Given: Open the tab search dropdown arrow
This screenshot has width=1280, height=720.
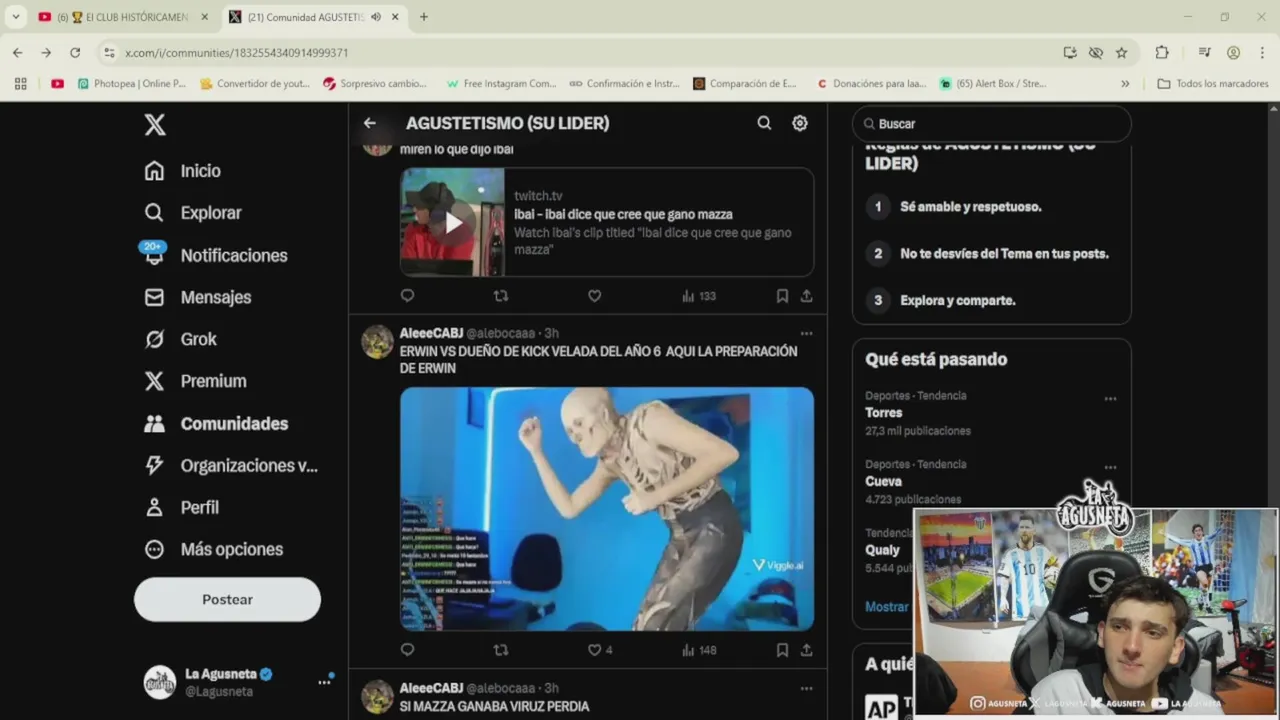Looking at the screenshot, I should tap(15, 17).
